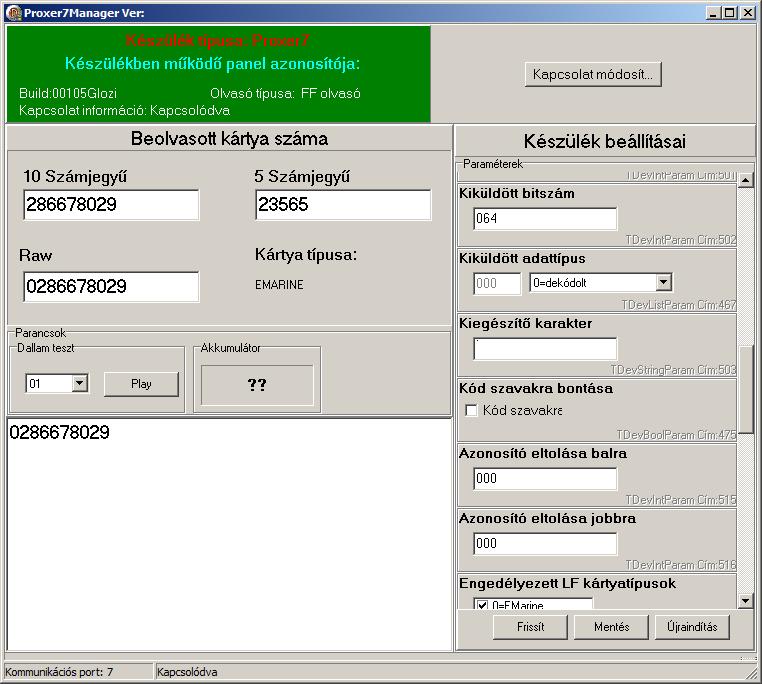762x684 pixels.
Task: Click the TDevListParam Cím:467 label
Action: [678, 305]
